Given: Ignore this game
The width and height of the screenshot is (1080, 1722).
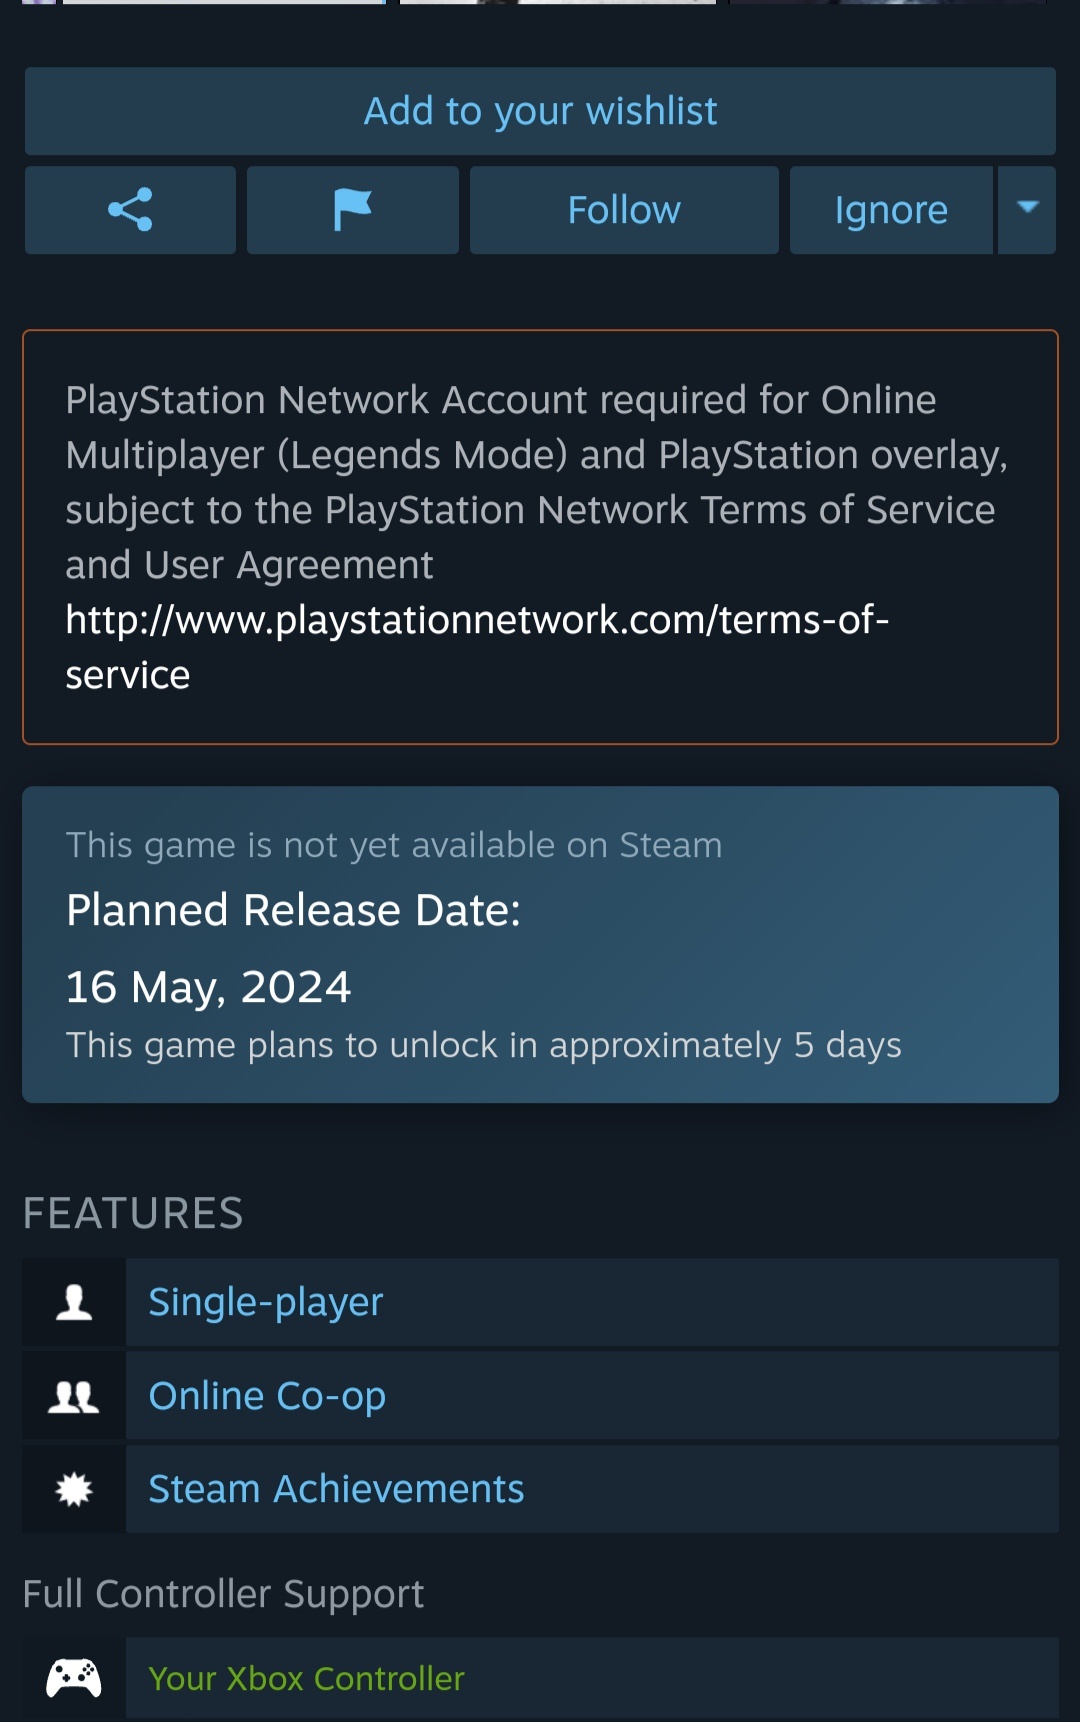Looking at the screenshot, I should (x=891, y=210).
